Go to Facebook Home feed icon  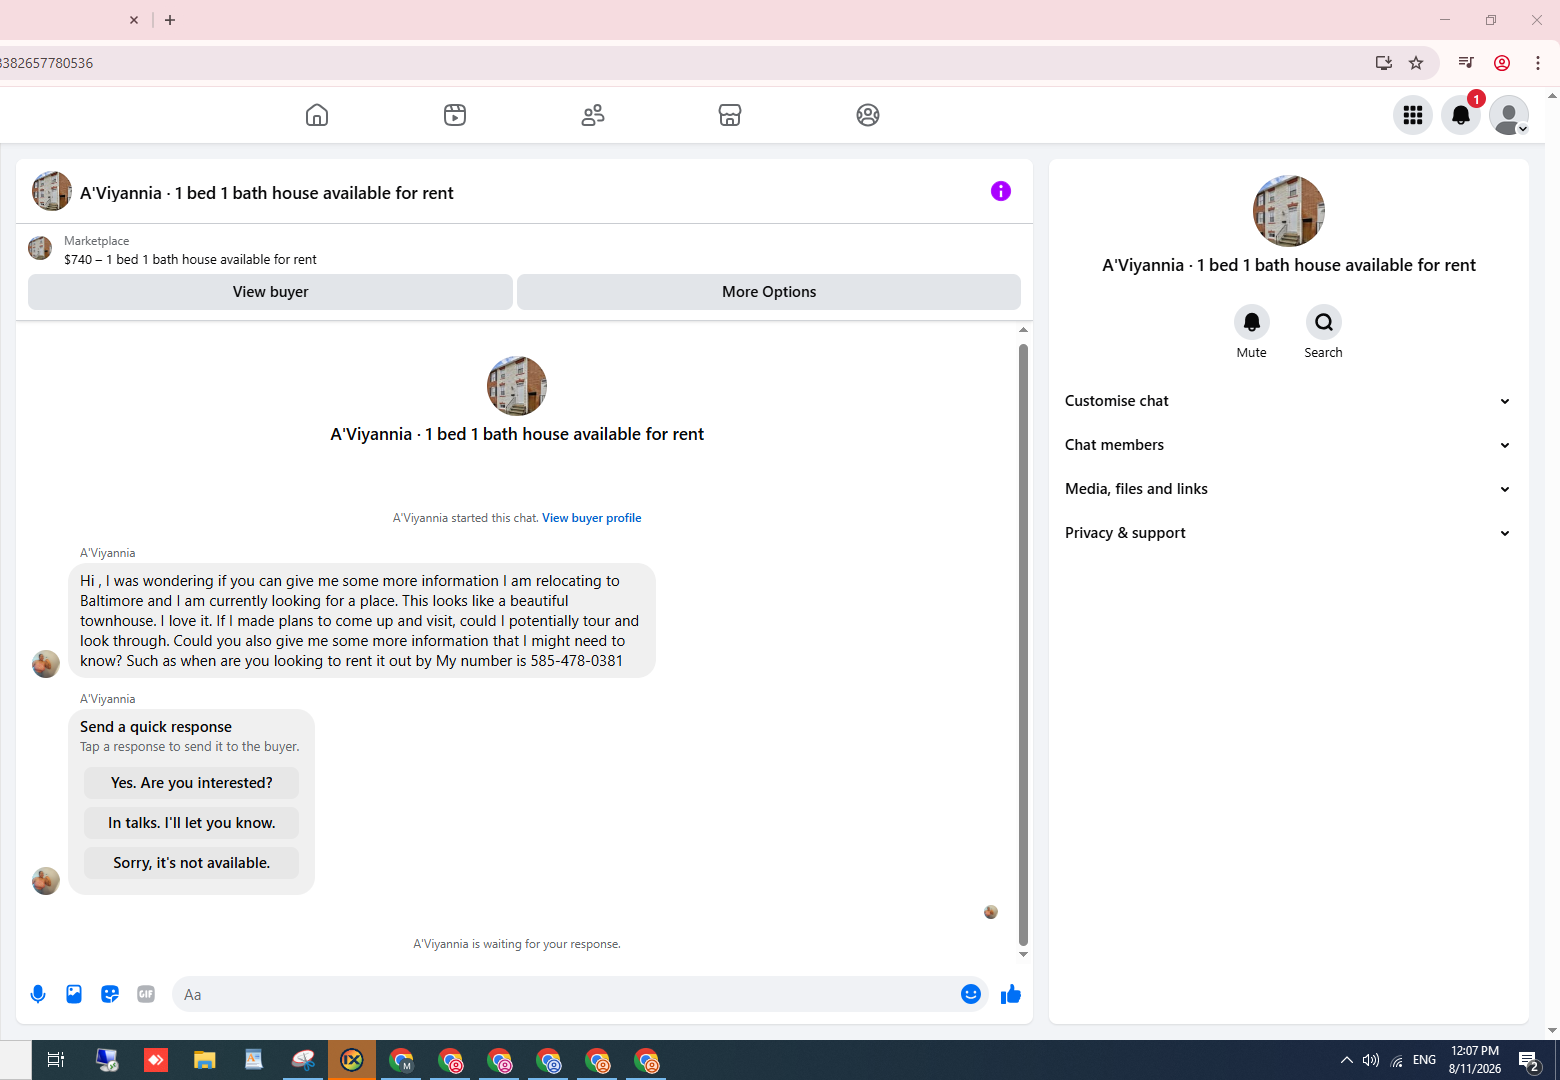317,115
